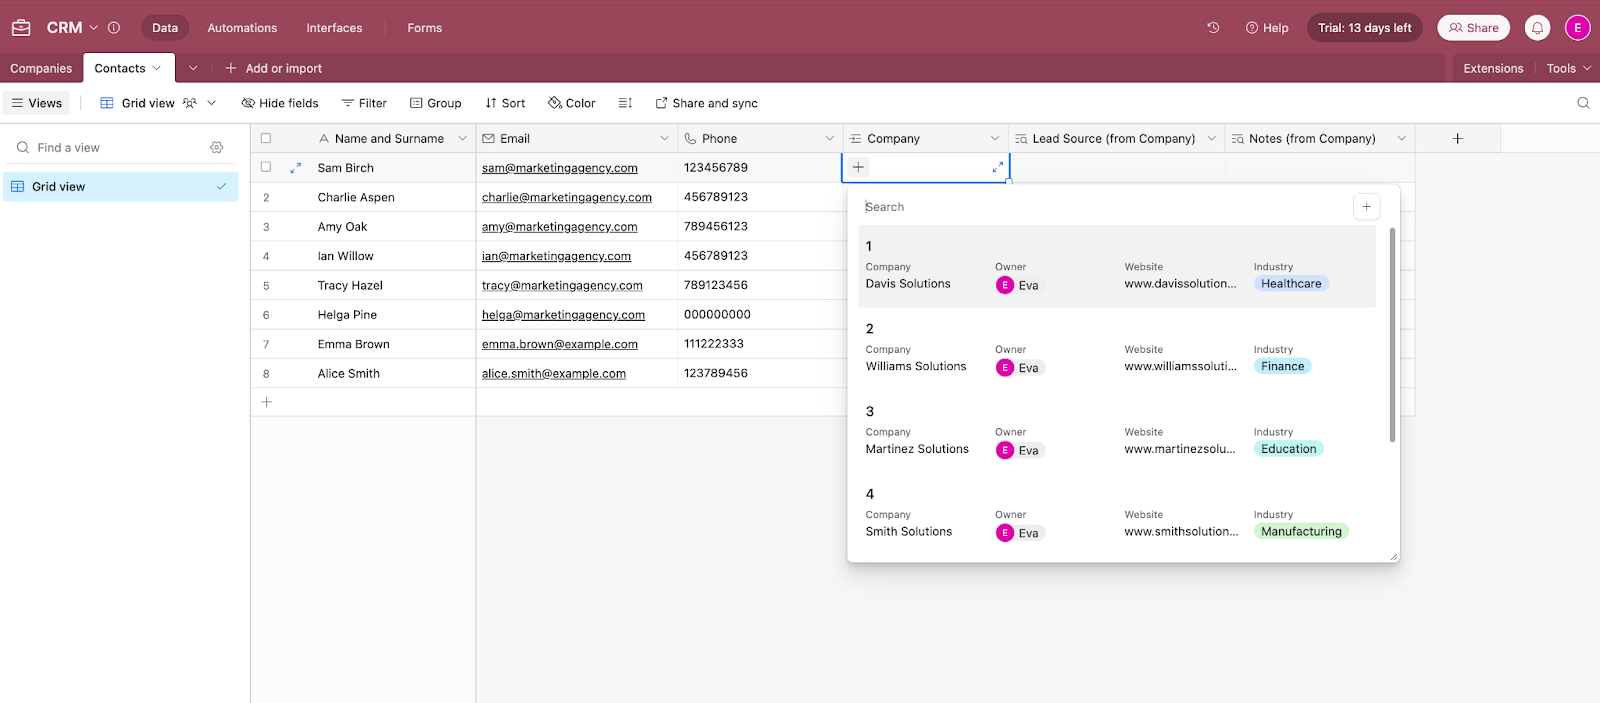Expand the Company cell editor

point(997,167)
